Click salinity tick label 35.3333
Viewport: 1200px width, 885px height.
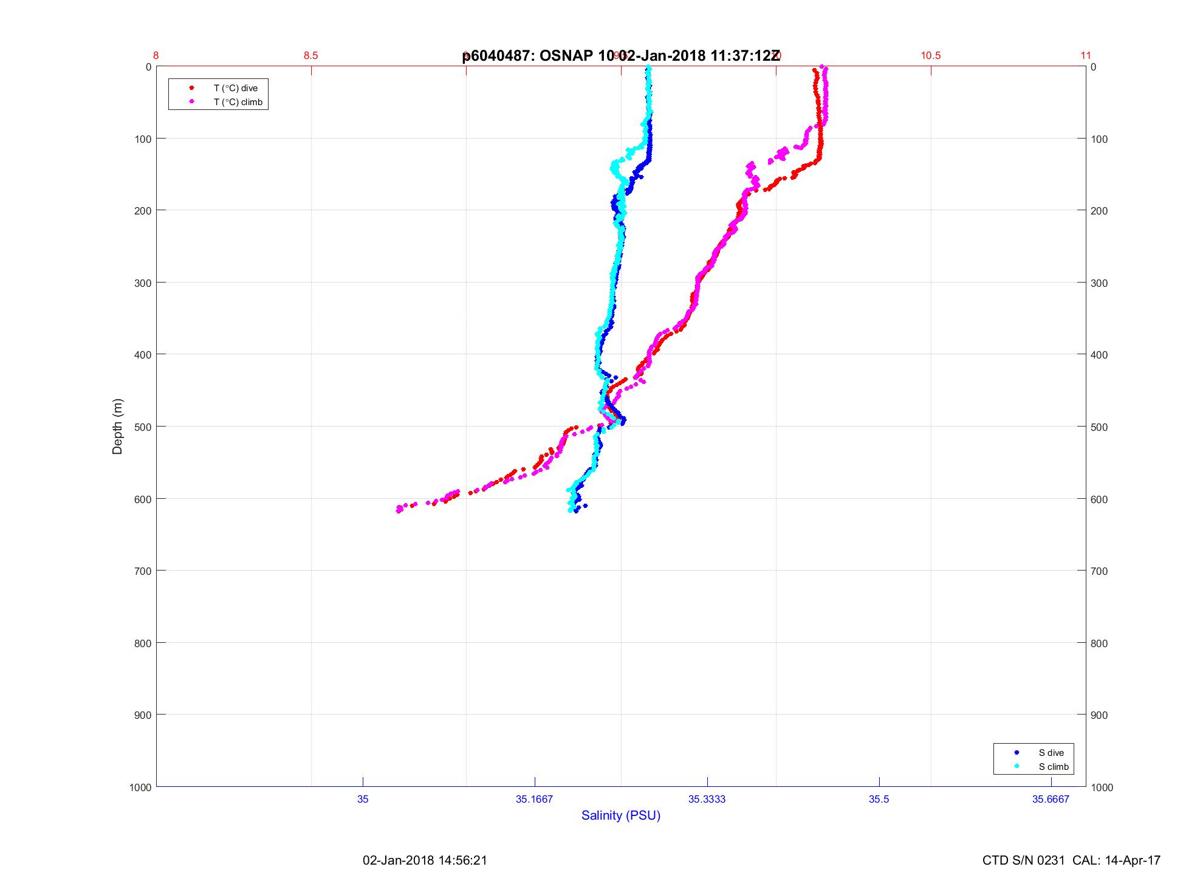click(707, 799)
